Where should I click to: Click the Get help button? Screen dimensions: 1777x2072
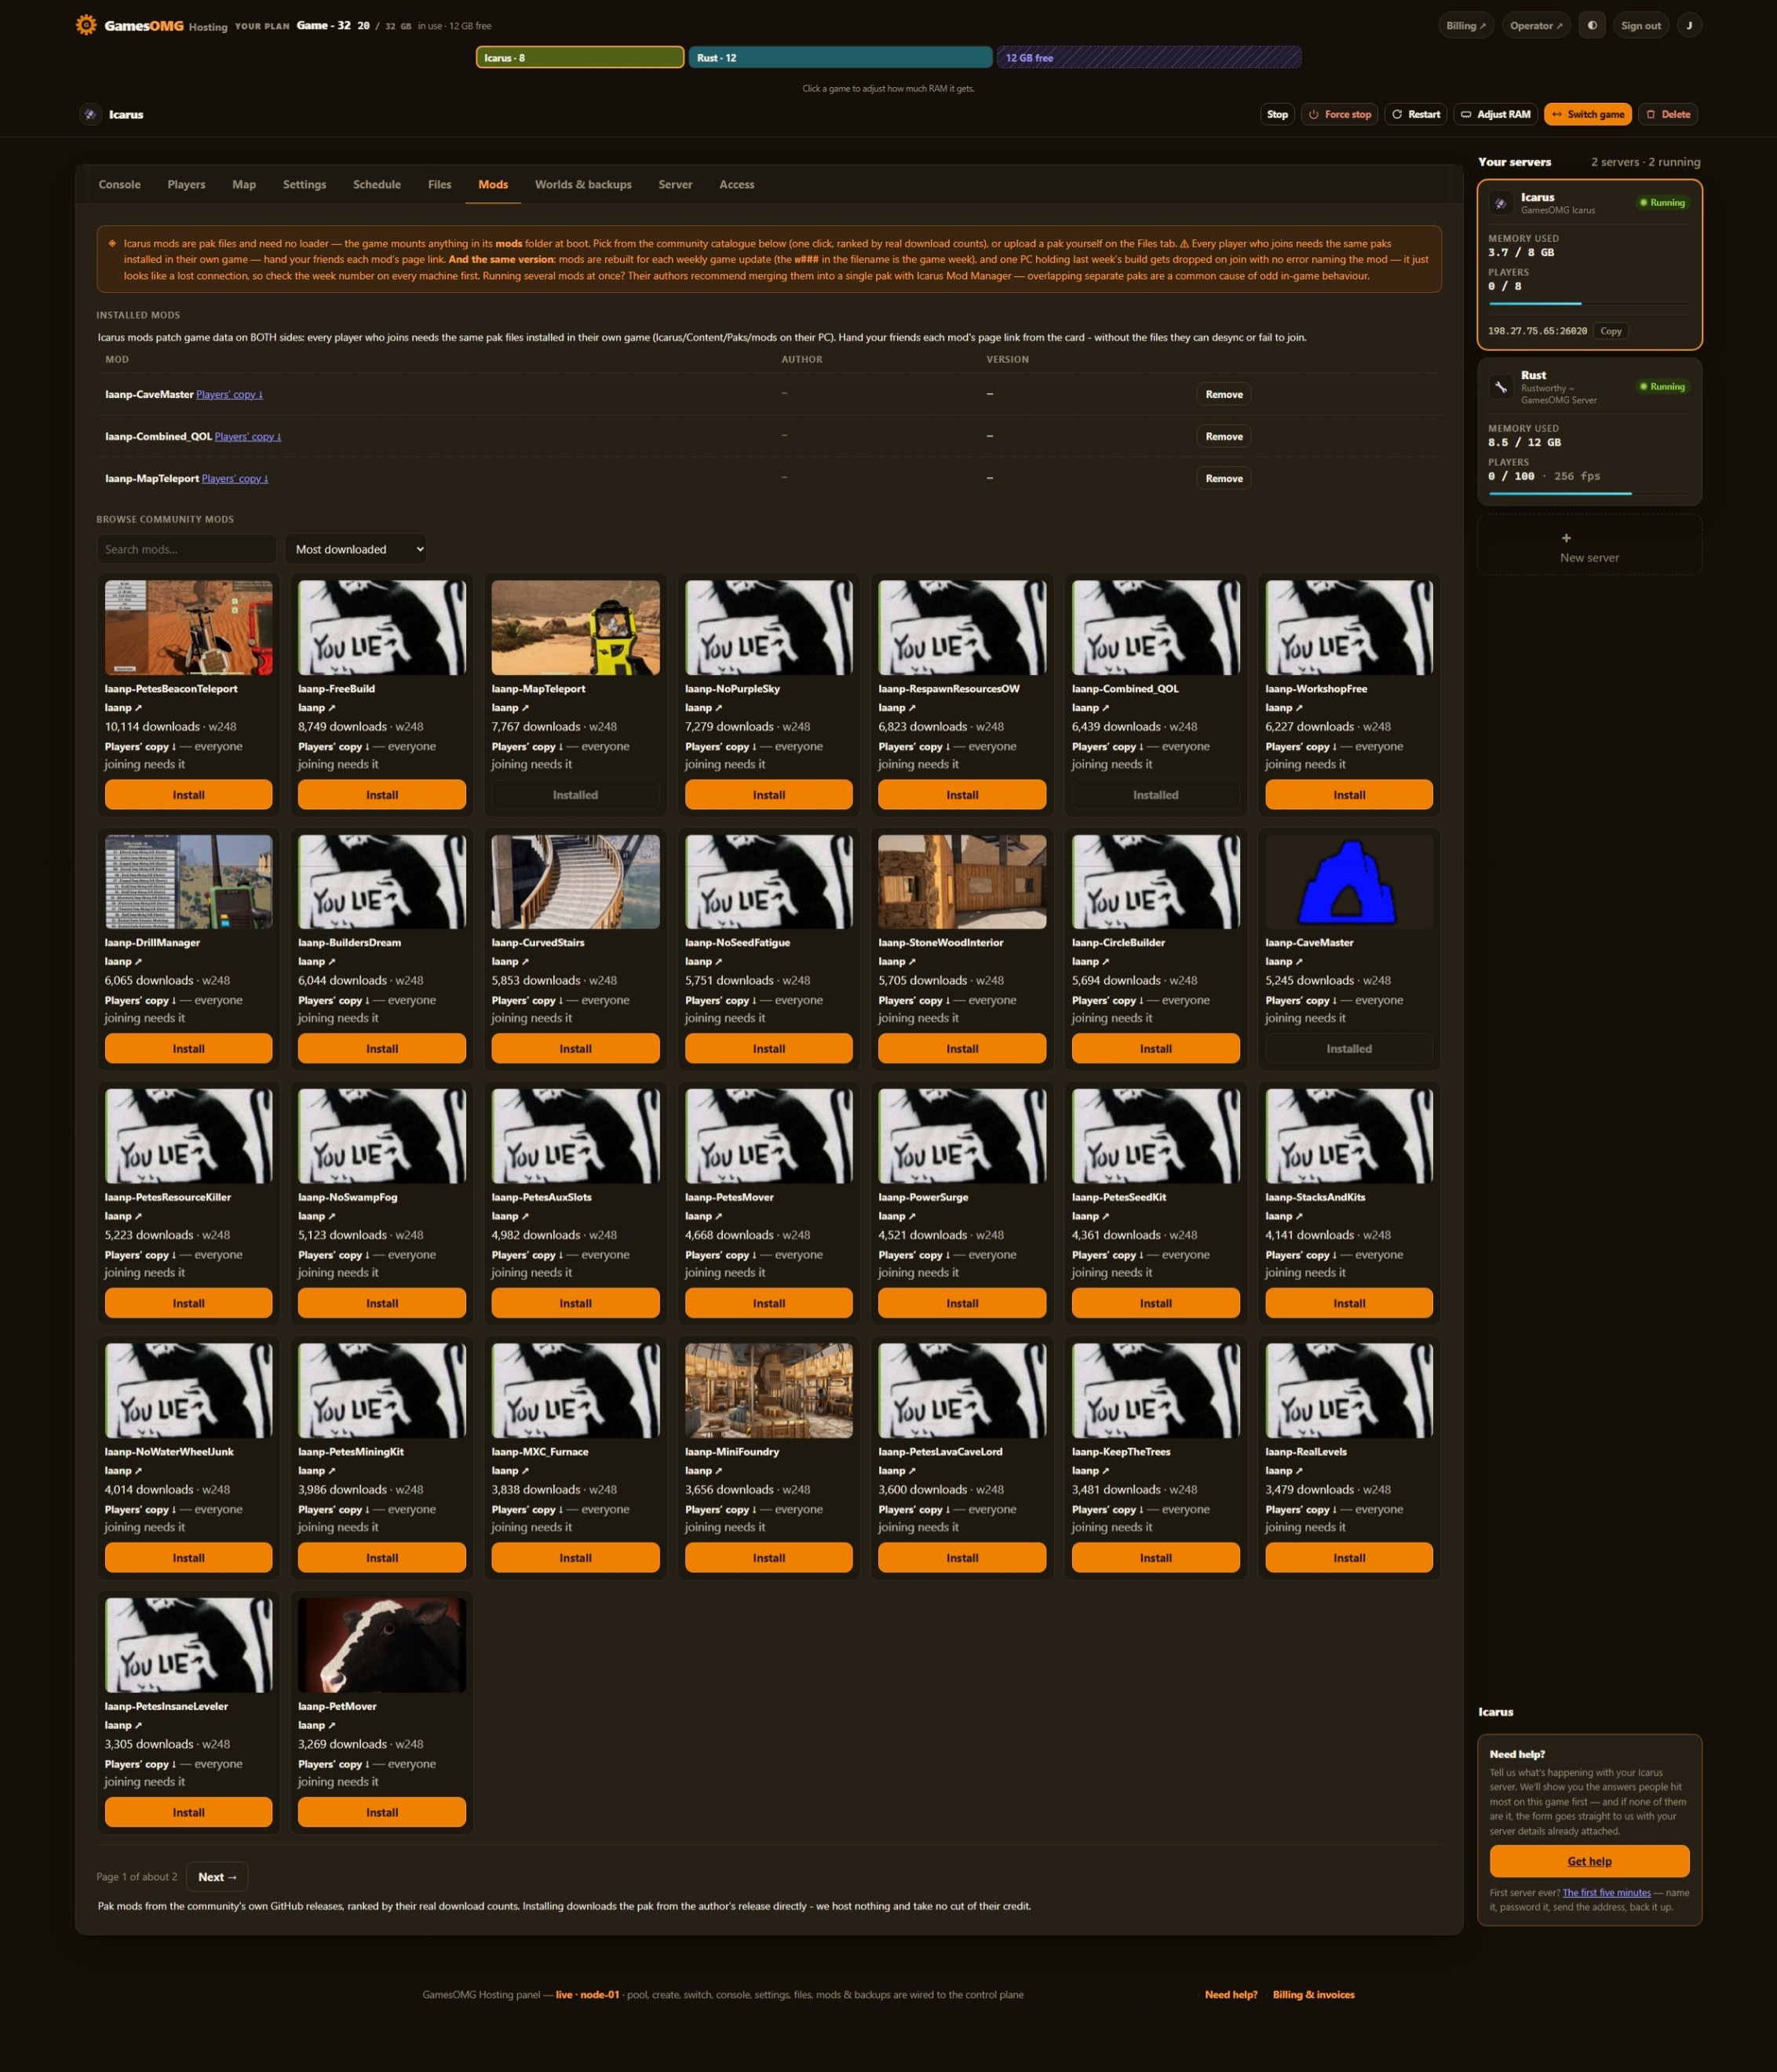(x=1589, y=1861)
